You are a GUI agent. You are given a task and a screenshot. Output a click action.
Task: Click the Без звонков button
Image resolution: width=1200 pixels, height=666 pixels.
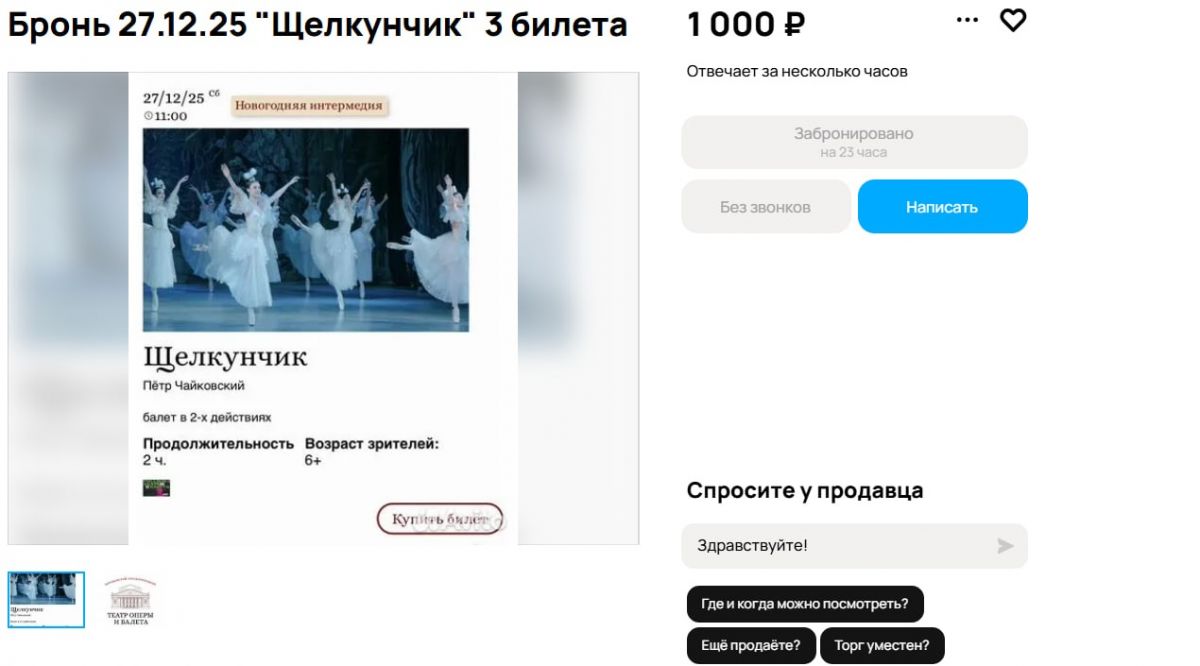(766, 207)
